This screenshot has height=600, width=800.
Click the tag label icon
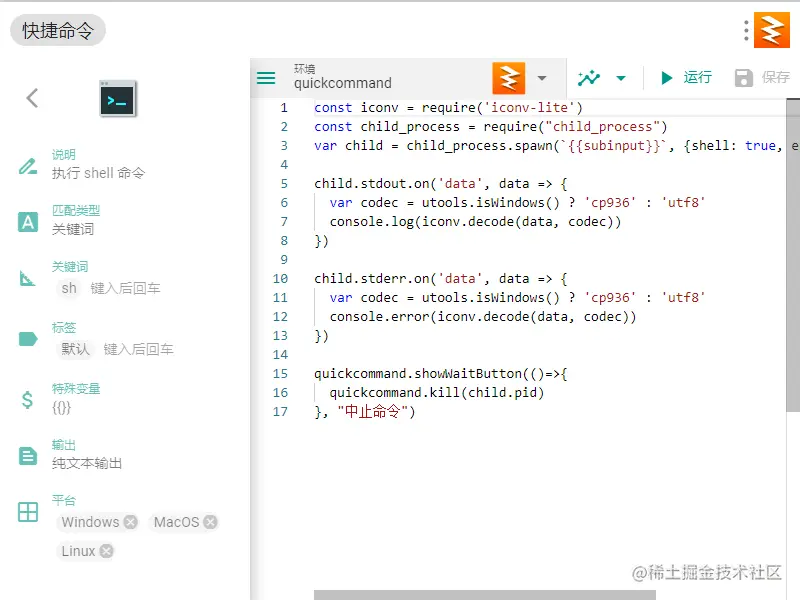click(x=28, y=339)
